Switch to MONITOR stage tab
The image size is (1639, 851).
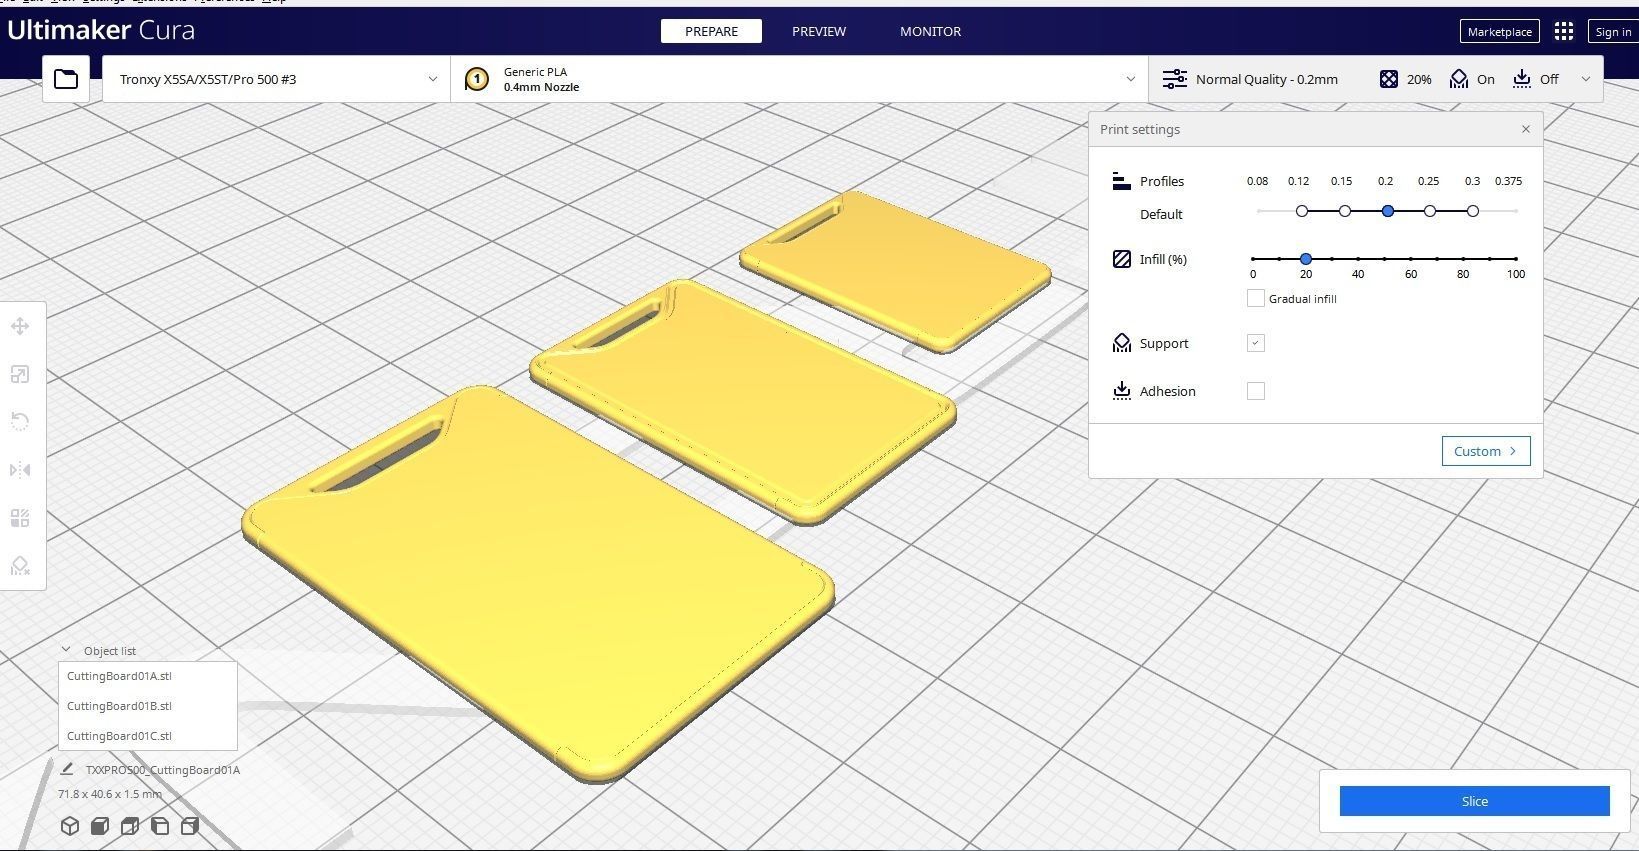point(930,31)
